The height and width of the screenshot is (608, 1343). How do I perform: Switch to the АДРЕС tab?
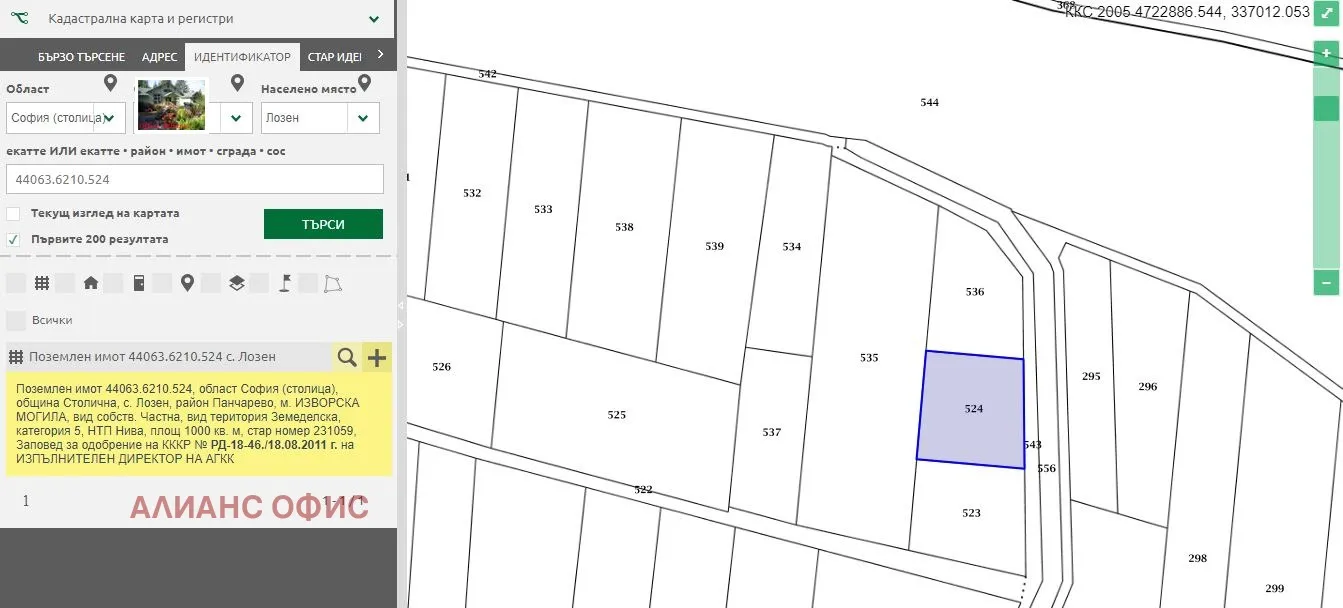tap(159, 56)
